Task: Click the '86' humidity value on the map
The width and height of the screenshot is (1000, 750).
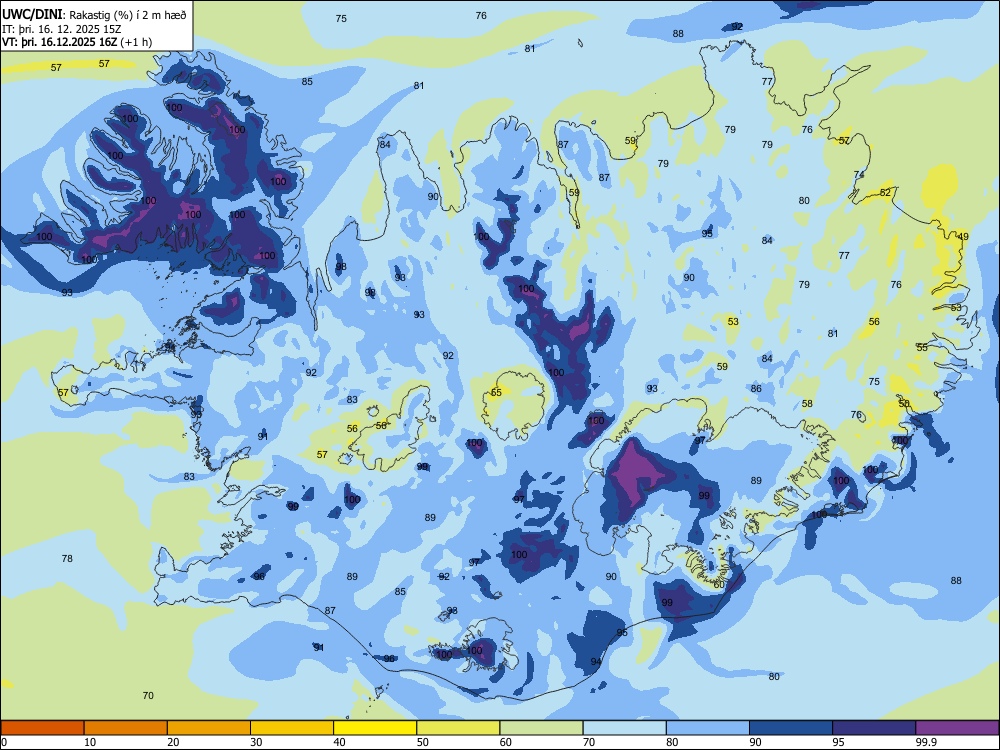Action: coord(756,388)
